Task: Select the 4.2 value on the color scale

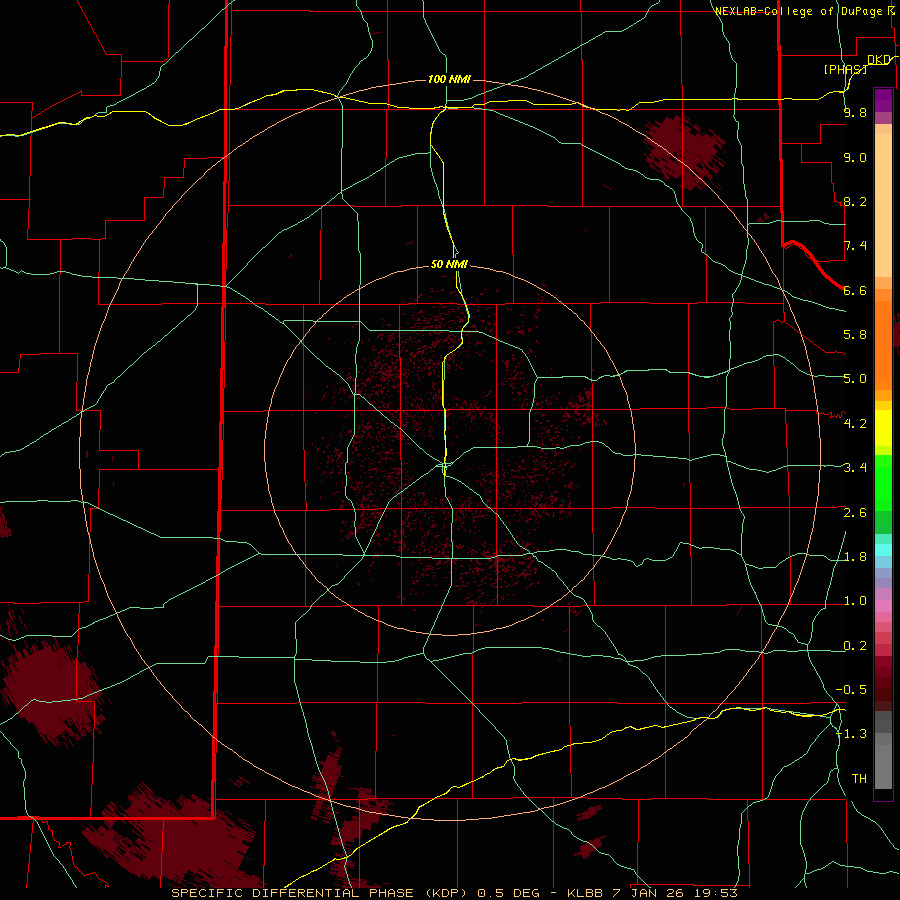Action: (855, 424)
